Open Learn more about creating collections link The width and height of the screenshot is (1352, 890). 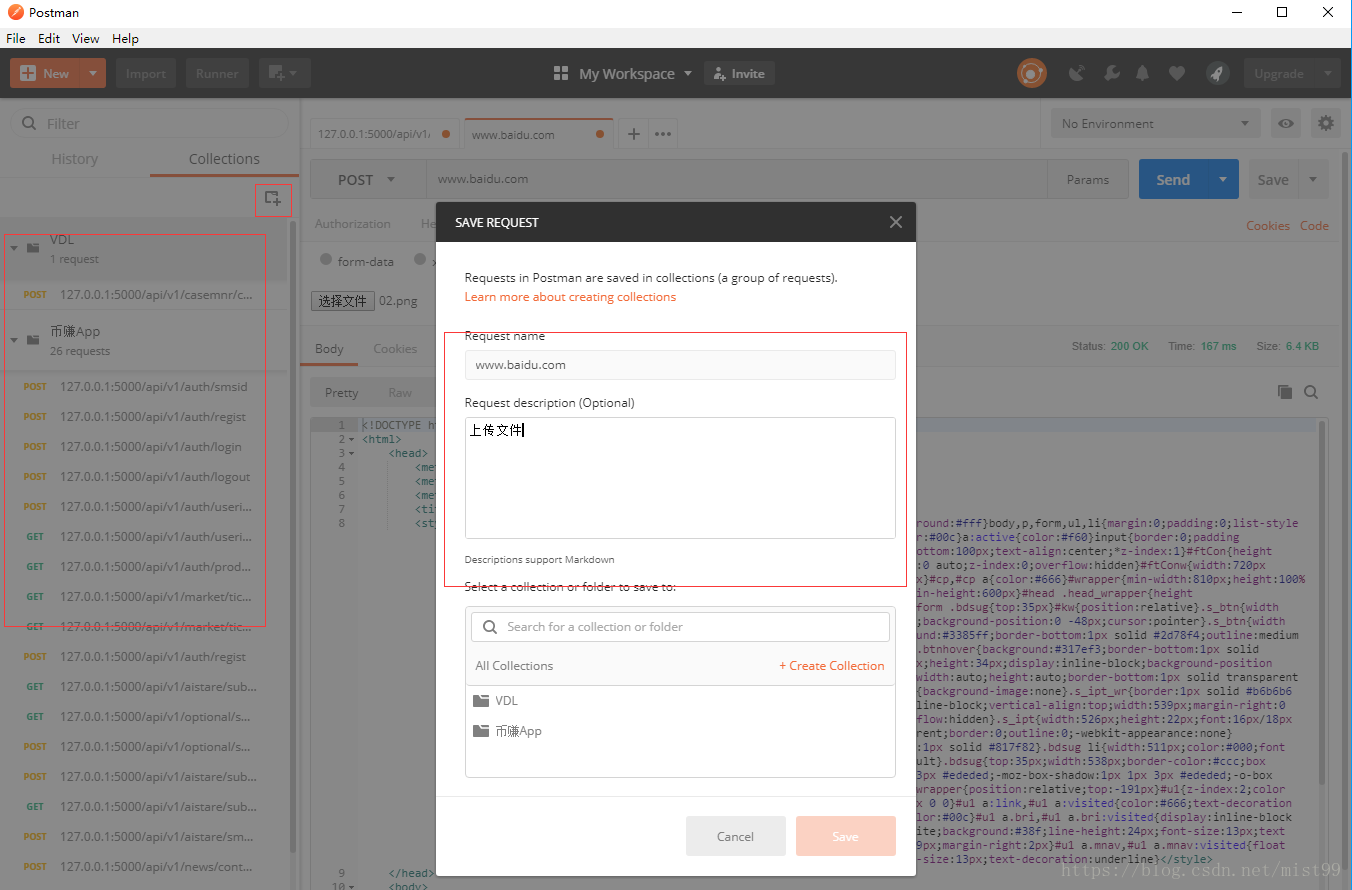(x=570, y=297)
